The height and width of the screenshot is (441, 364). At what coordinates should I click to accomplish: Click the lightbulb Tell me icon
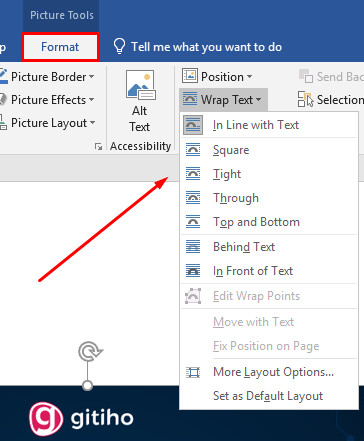(x=119, y=46)
